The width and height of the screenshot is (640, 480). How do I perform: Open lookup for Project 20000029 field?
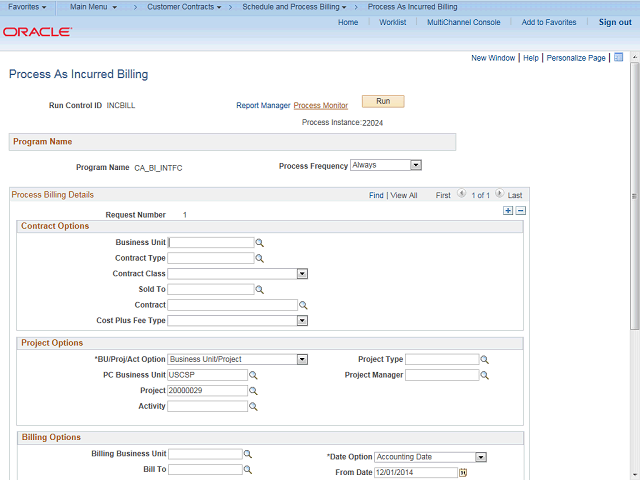(253, 391)
